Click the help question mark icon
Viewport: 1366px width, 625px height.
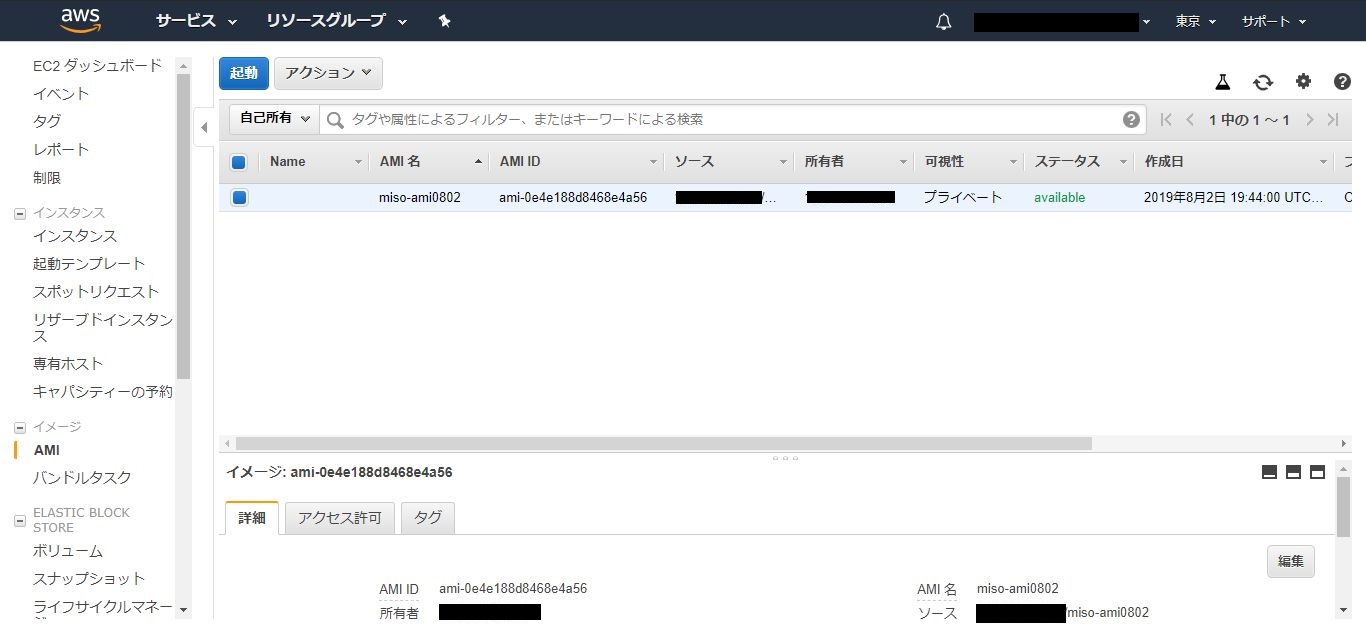tap(1342, 82)
